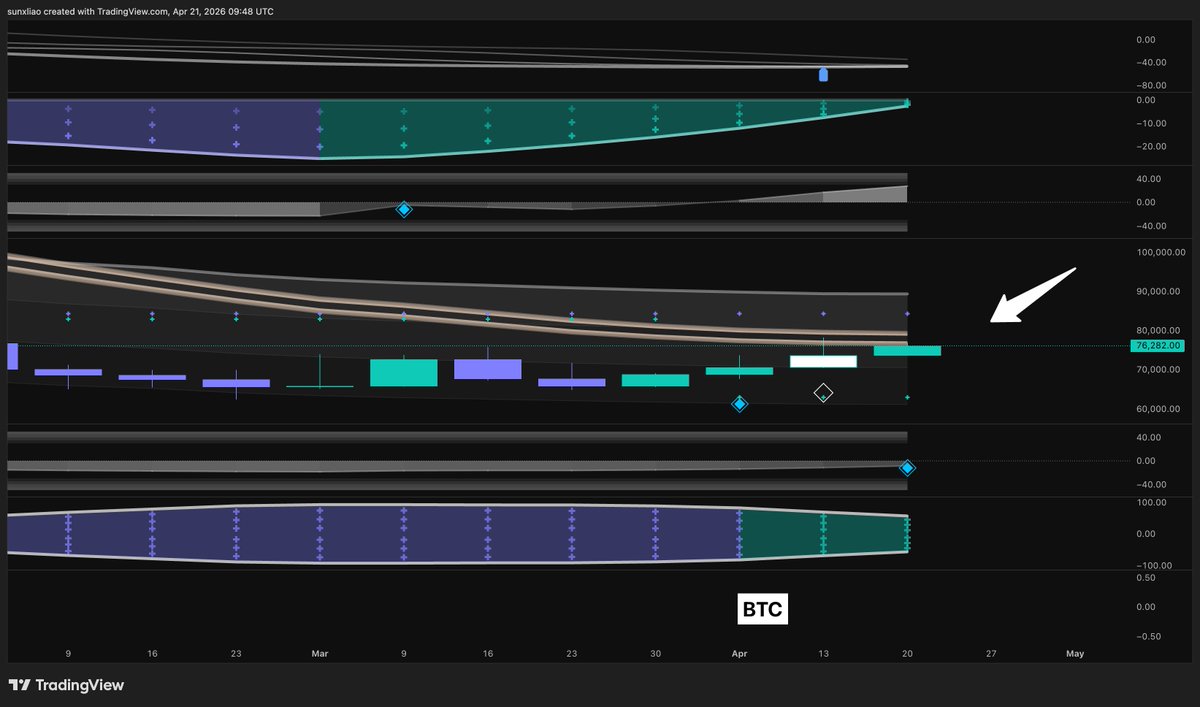Click the blue diamond marker on lower oscillator pane
1200x707 pixels.
click(907, 467)
